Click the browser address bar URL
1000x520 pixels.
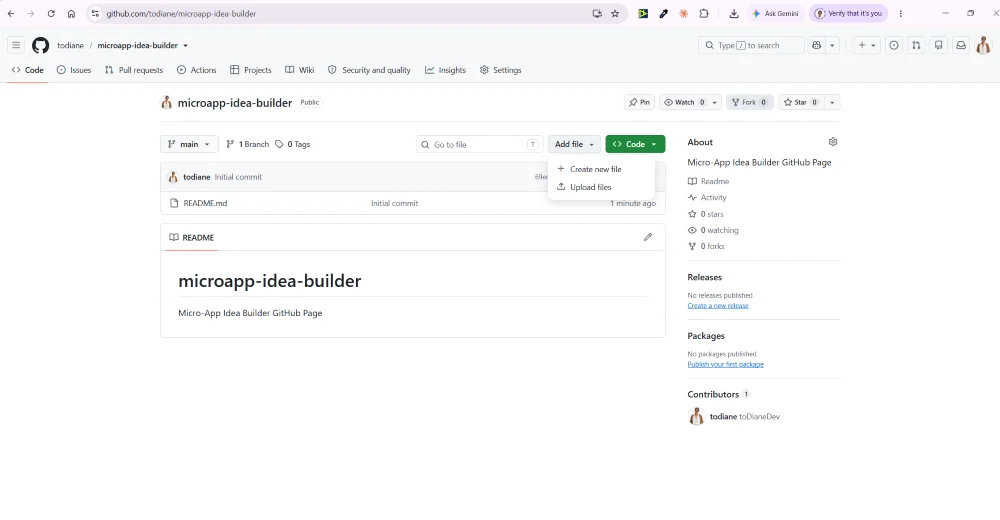tap(181, 13)
